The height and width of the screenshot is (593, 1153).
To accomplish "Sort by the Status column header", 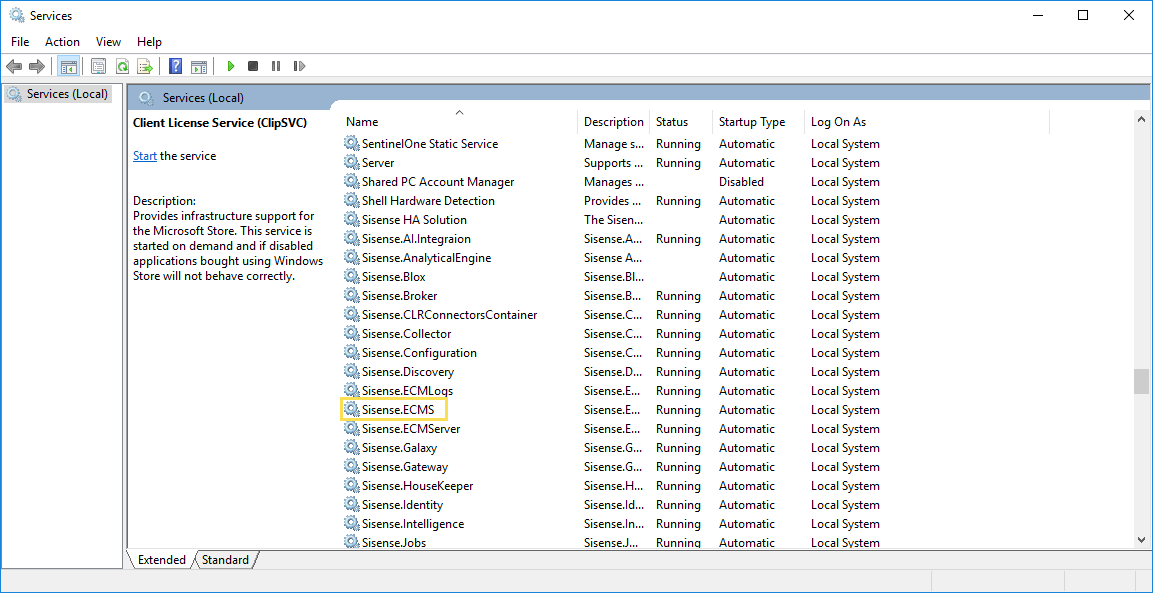I will point(681,121).
